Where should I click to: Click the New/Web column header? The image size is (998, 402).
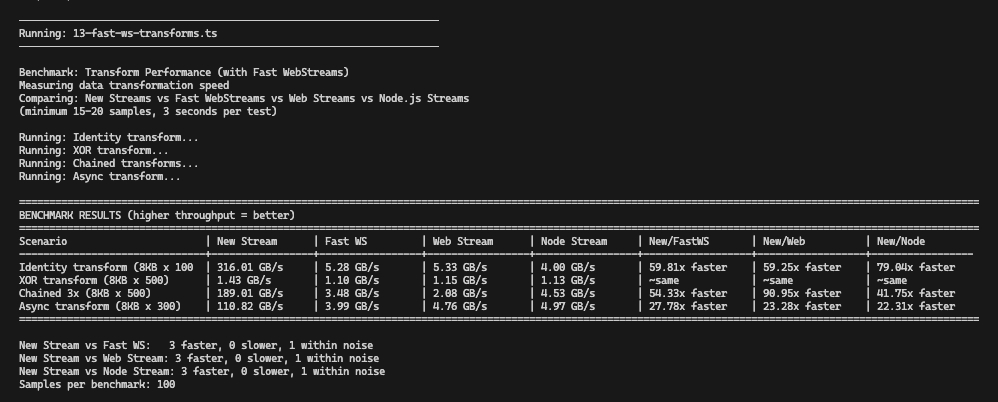tap(787, 242)
